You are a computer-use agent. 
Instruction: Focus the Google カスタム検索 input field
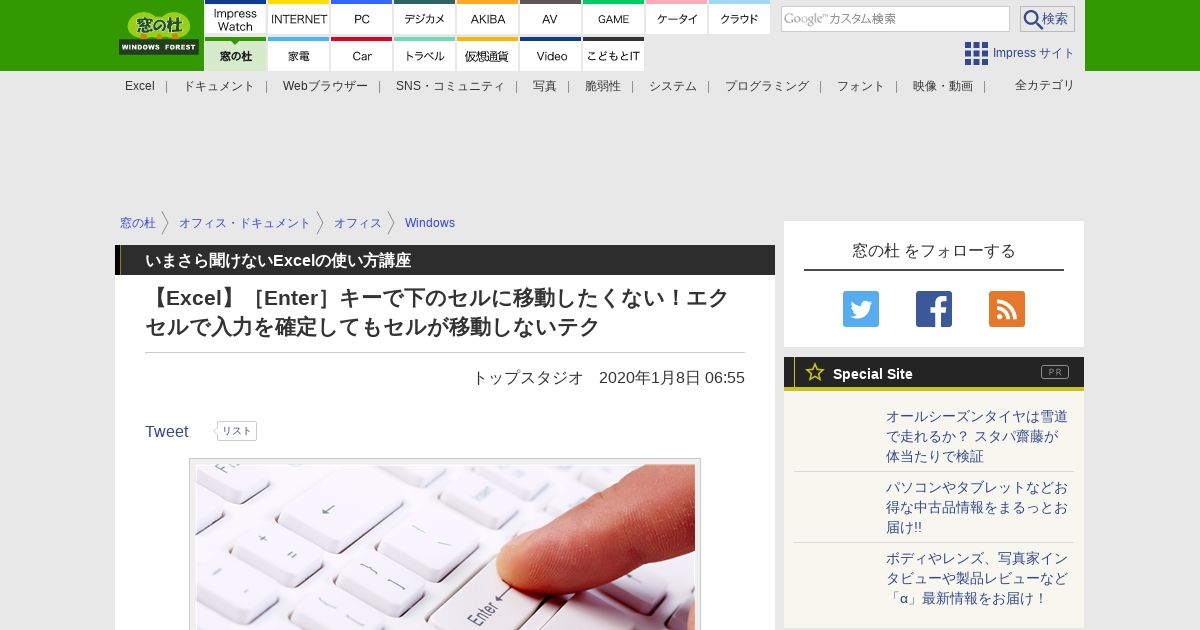click(895, 19)
